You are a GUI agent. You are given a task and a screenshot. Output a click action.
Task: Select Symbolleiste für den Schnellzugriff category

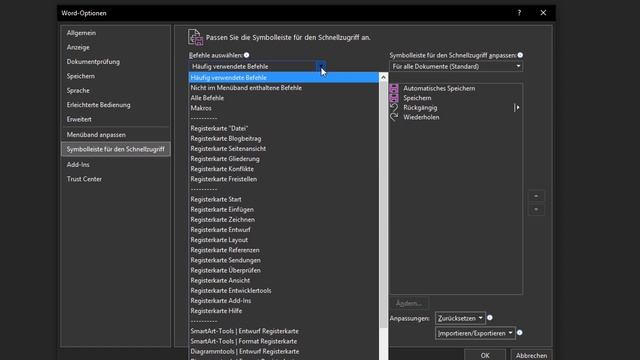(x=116, y=149)
